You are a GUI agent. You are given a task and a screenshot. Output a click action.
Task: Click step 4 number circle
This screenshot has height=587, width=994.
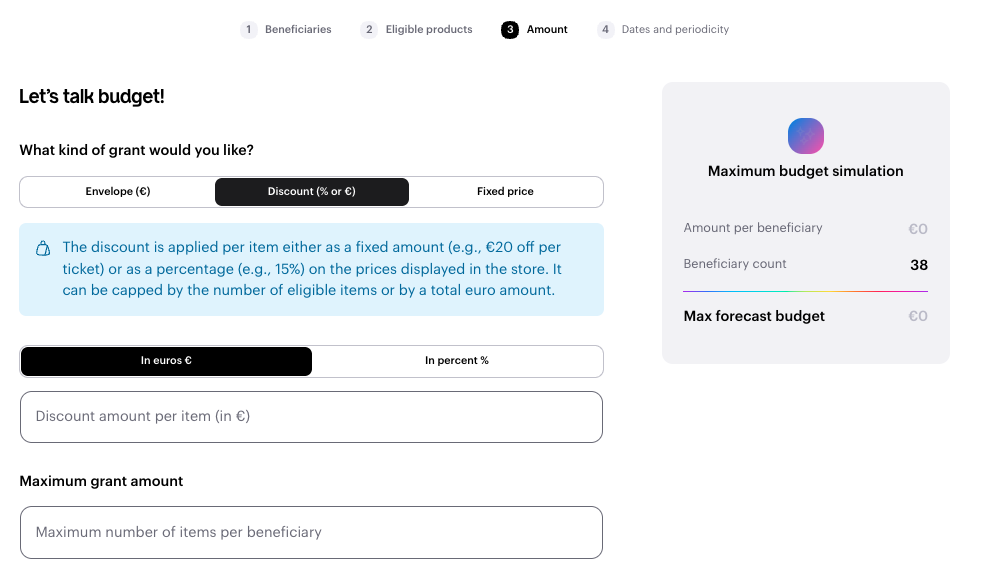pos(605,30)
